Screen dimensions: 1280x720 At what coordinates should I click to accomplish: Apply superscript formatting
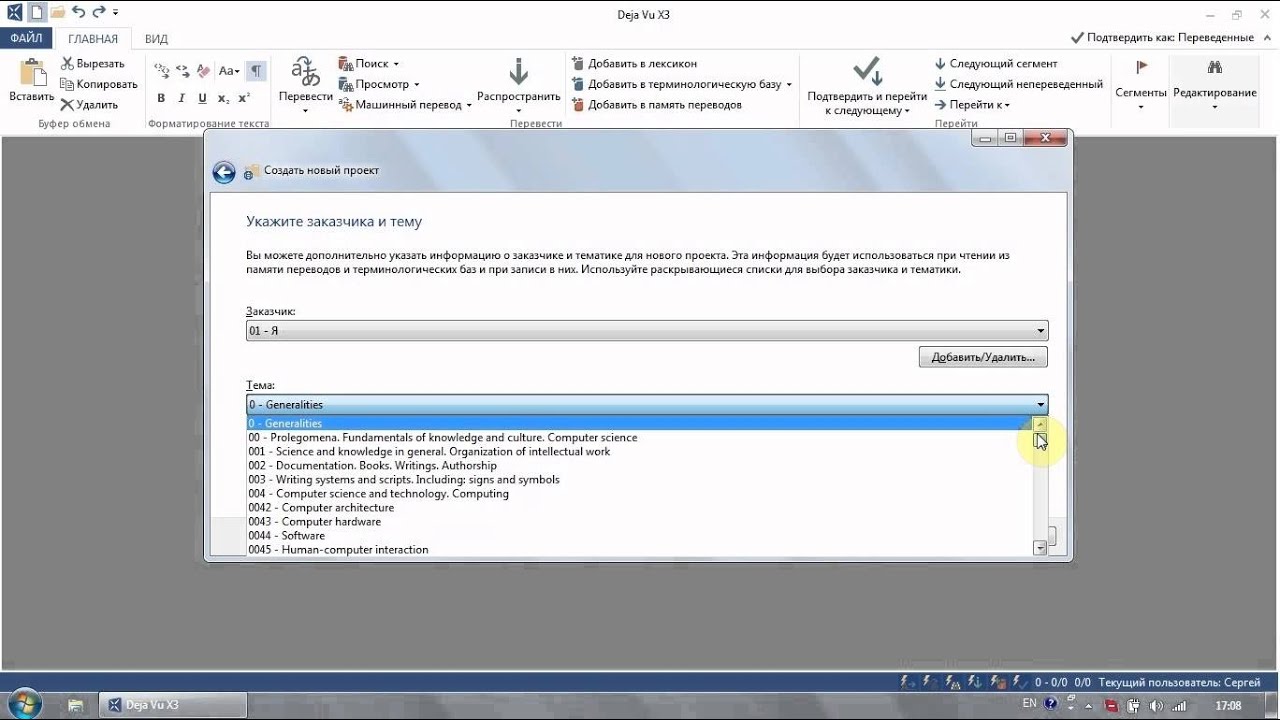(x=244, y=98)
